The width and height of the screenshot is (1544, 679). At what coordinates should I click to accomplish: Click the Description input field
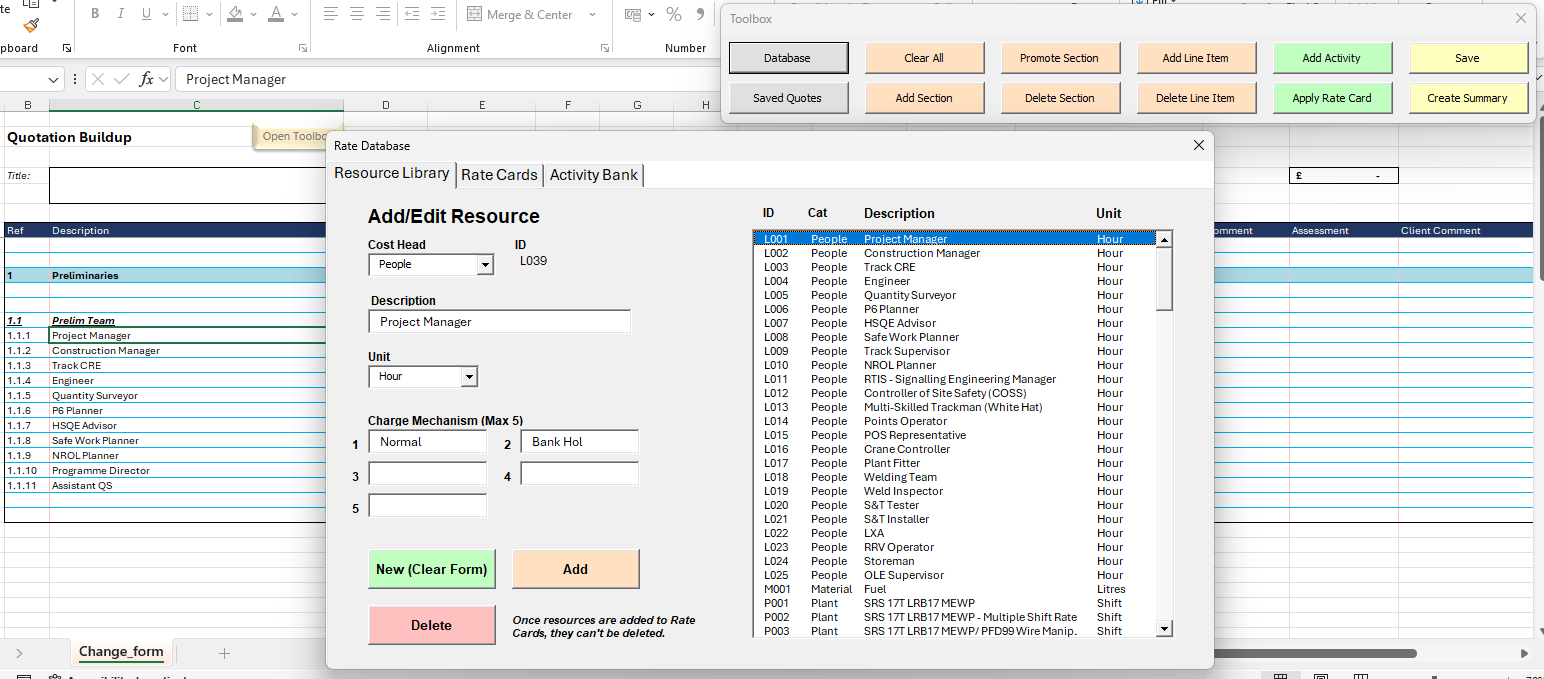coord(500,322)
